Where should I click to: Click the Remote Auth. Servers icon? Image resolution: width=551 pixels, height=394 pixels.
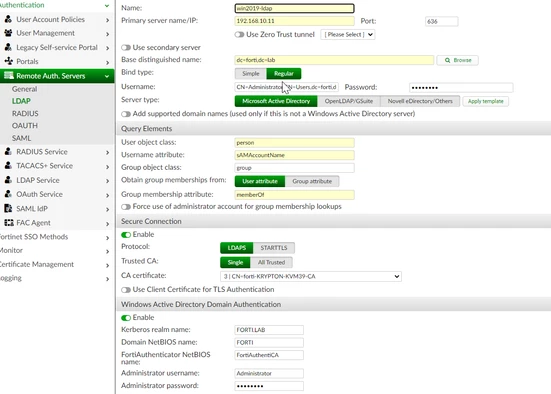pos(8,75)
